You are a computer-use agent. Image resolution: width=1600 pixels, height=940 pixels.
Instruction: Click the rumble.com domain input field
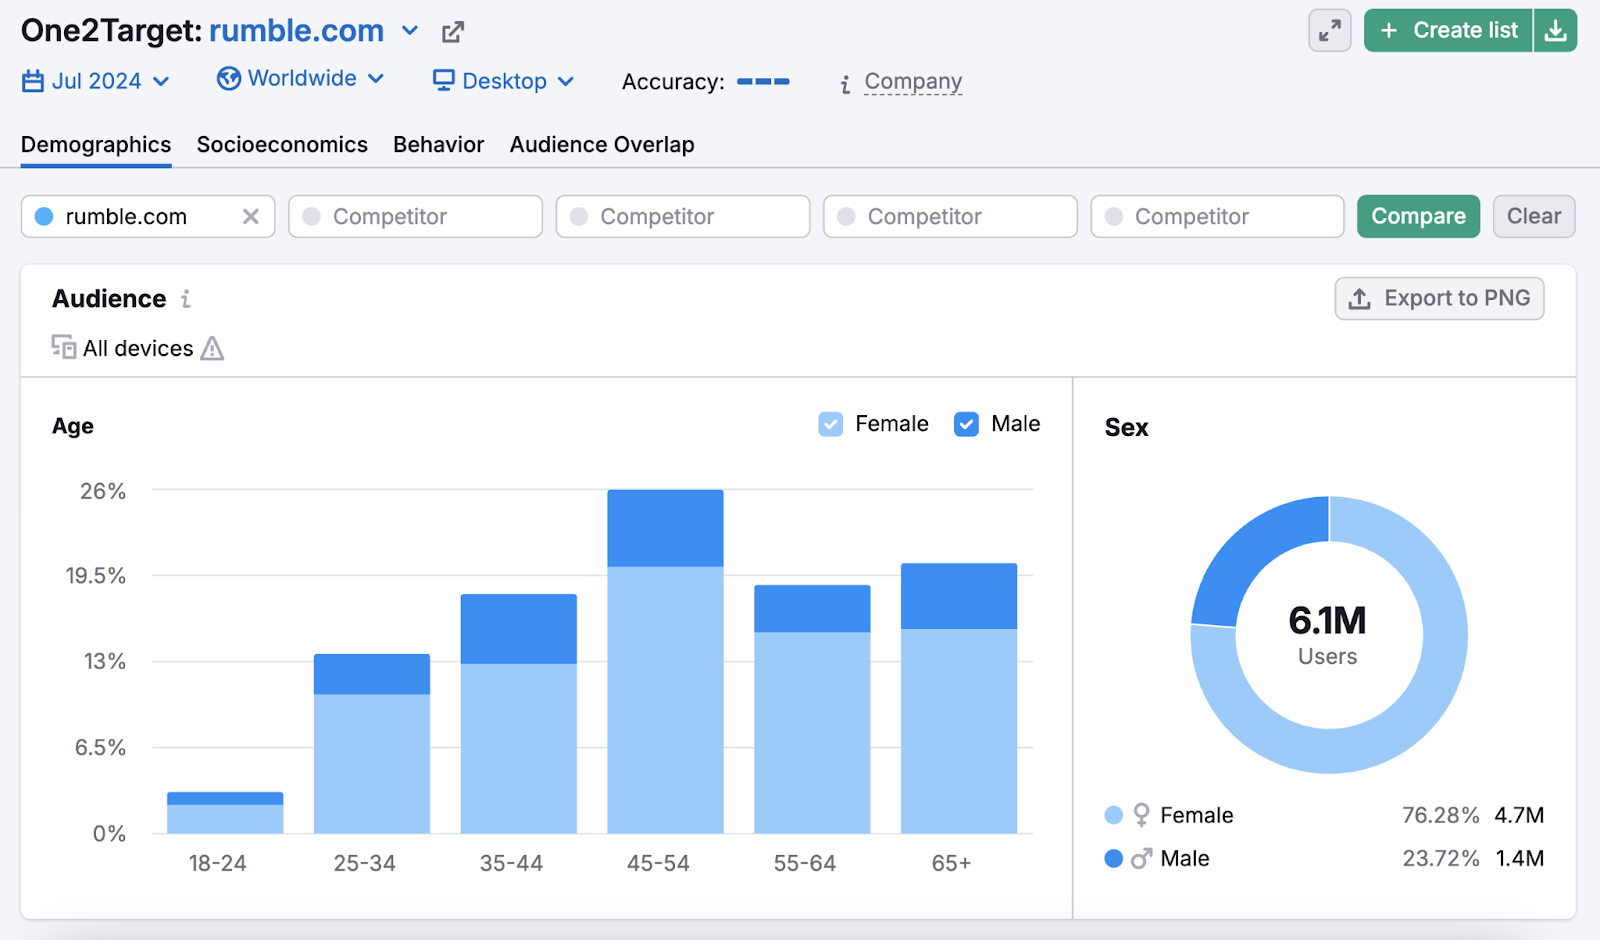pos(148,217)
